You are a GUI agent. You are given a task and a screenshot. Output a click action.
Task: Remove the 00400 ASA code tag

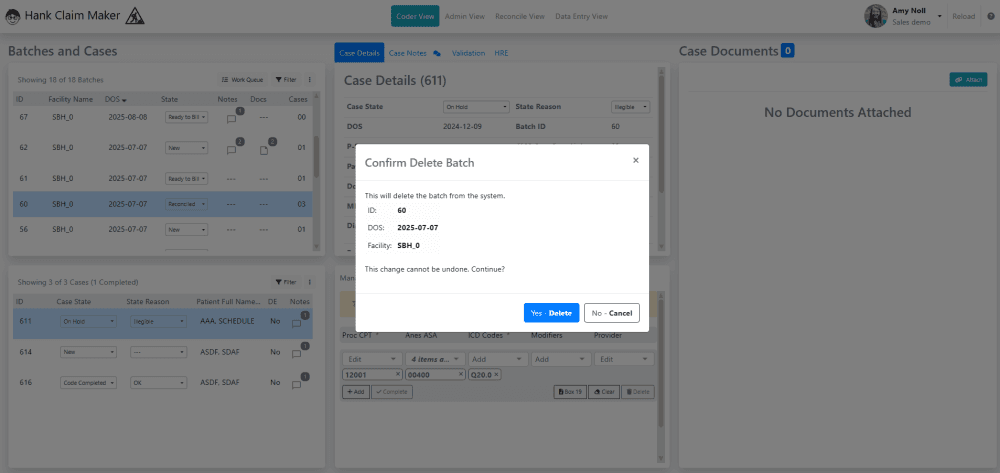coord(461,374)
